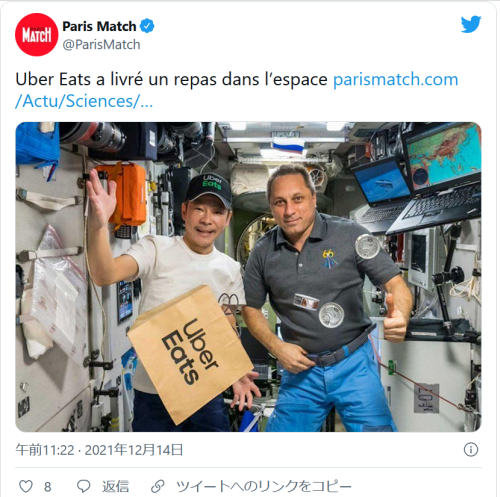Click ツイートへのリンクをコピー button
Viewport: 500px width, 497px height.
(x=264, y=487)
